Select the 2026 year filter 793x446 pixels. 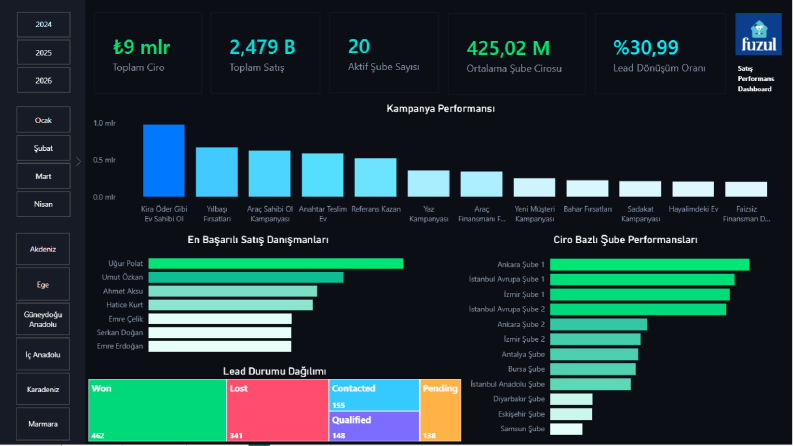43,80
